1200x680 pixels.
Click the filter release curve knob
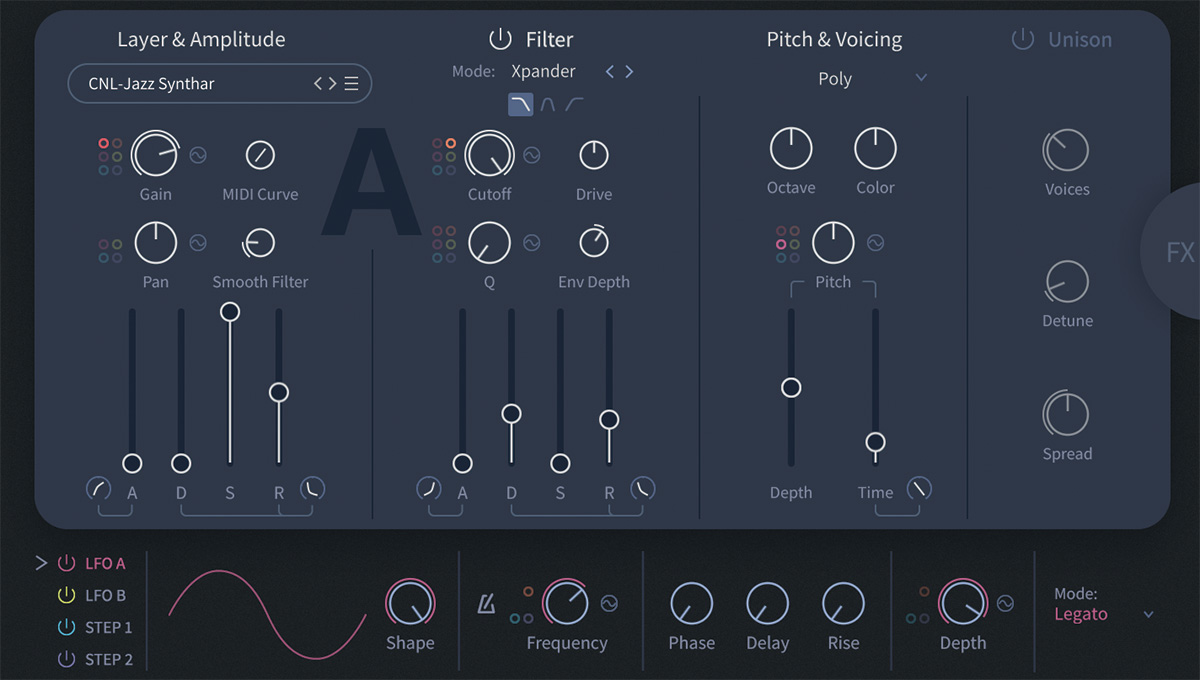point(642,489)
